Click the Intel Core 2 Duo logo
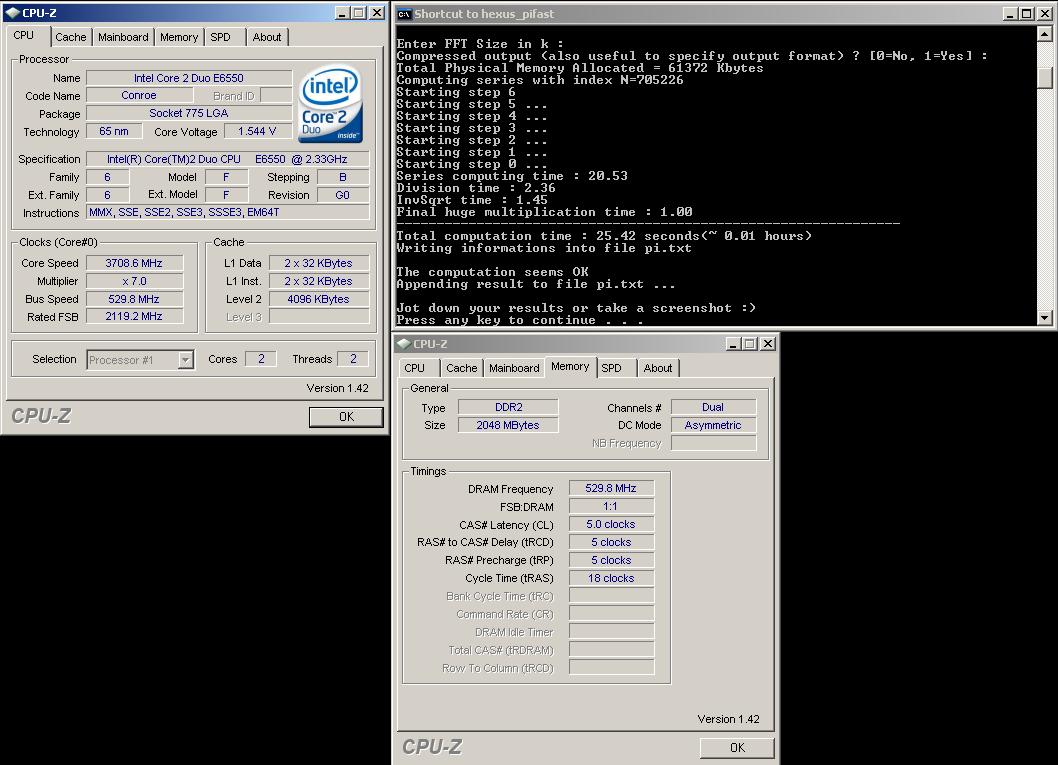Image resolution: width=1058 pixels, height=765 pixels. pyautogui.click(x=330, y=104)
